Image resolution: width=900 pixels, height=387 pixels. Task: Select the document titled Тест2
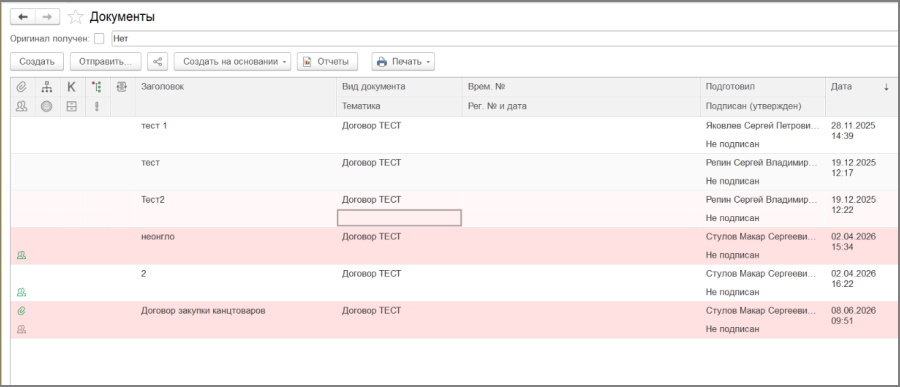tap(153, 200)
